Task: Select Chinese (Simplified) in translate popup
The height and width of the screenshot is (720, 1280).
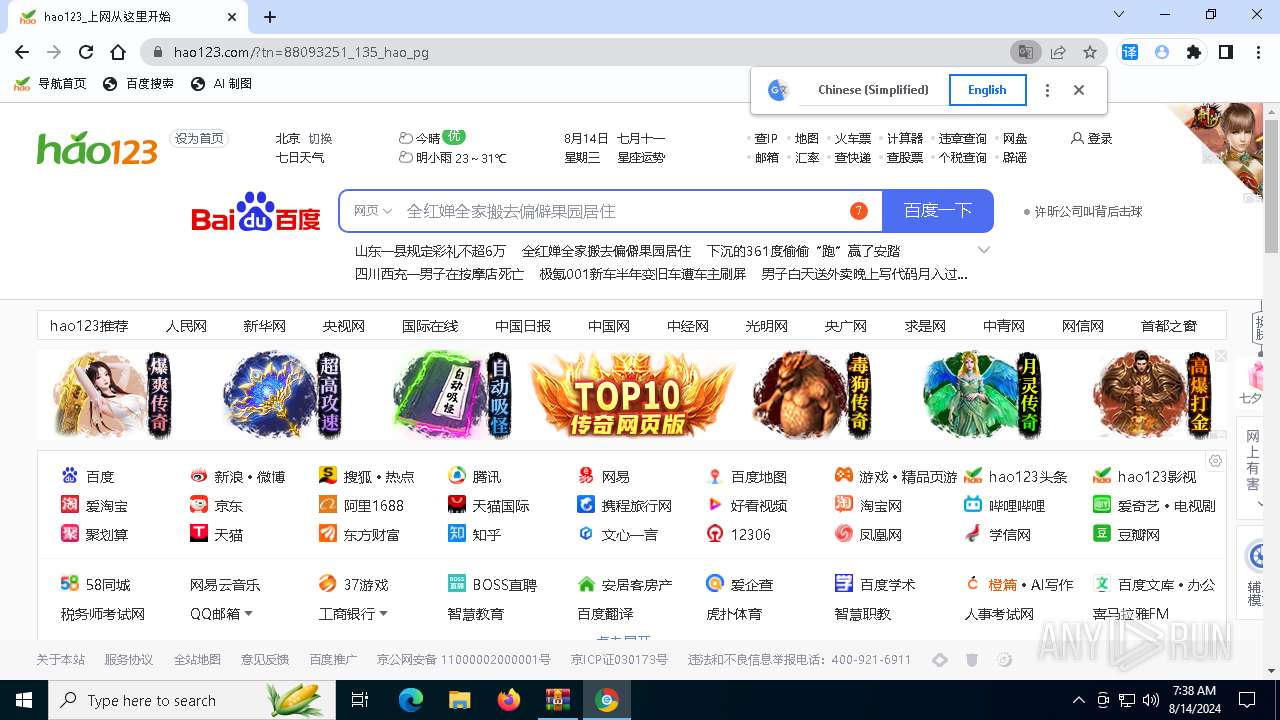Action: (873, 90)
